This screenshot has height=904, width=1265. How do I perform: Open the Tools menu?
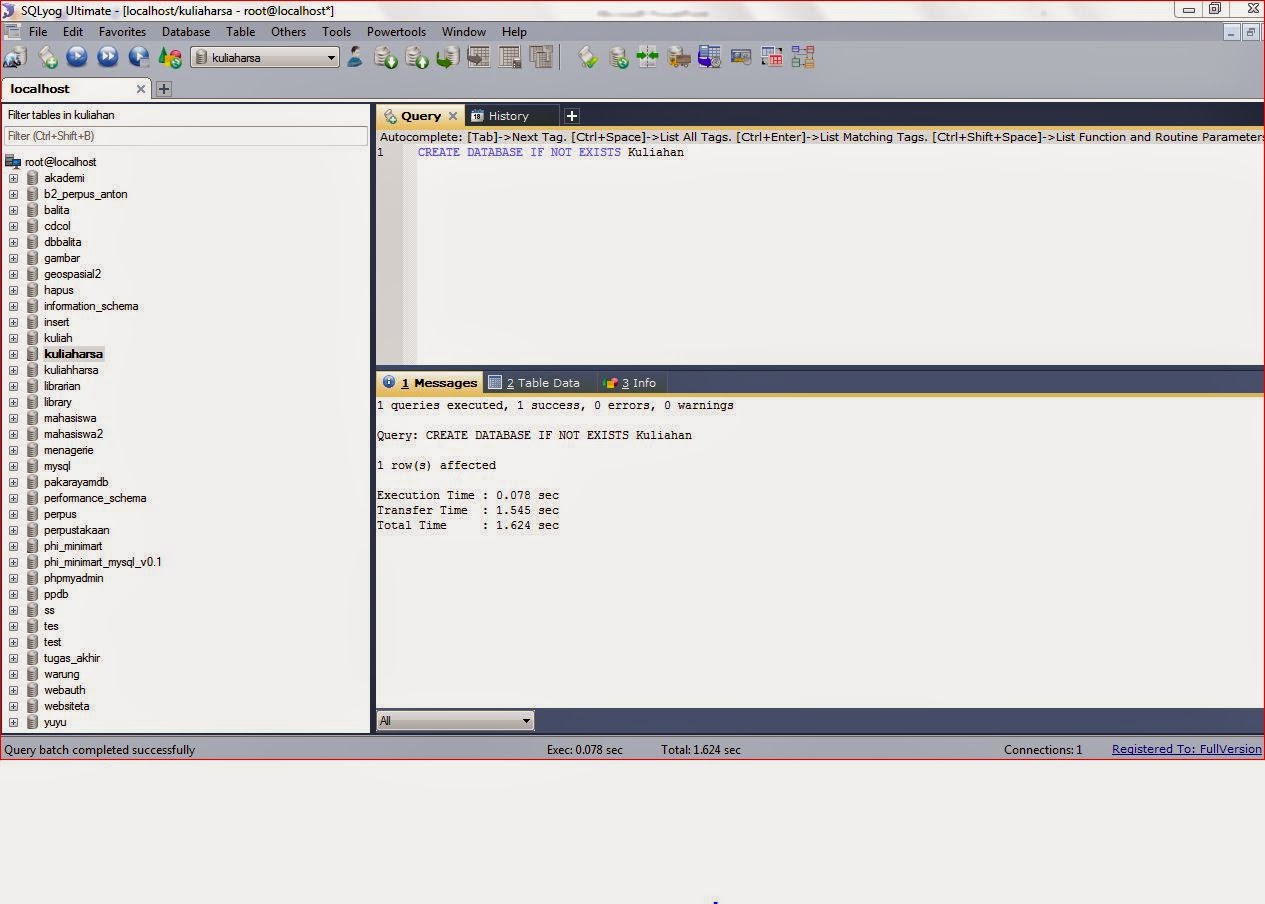pos(336,31)
